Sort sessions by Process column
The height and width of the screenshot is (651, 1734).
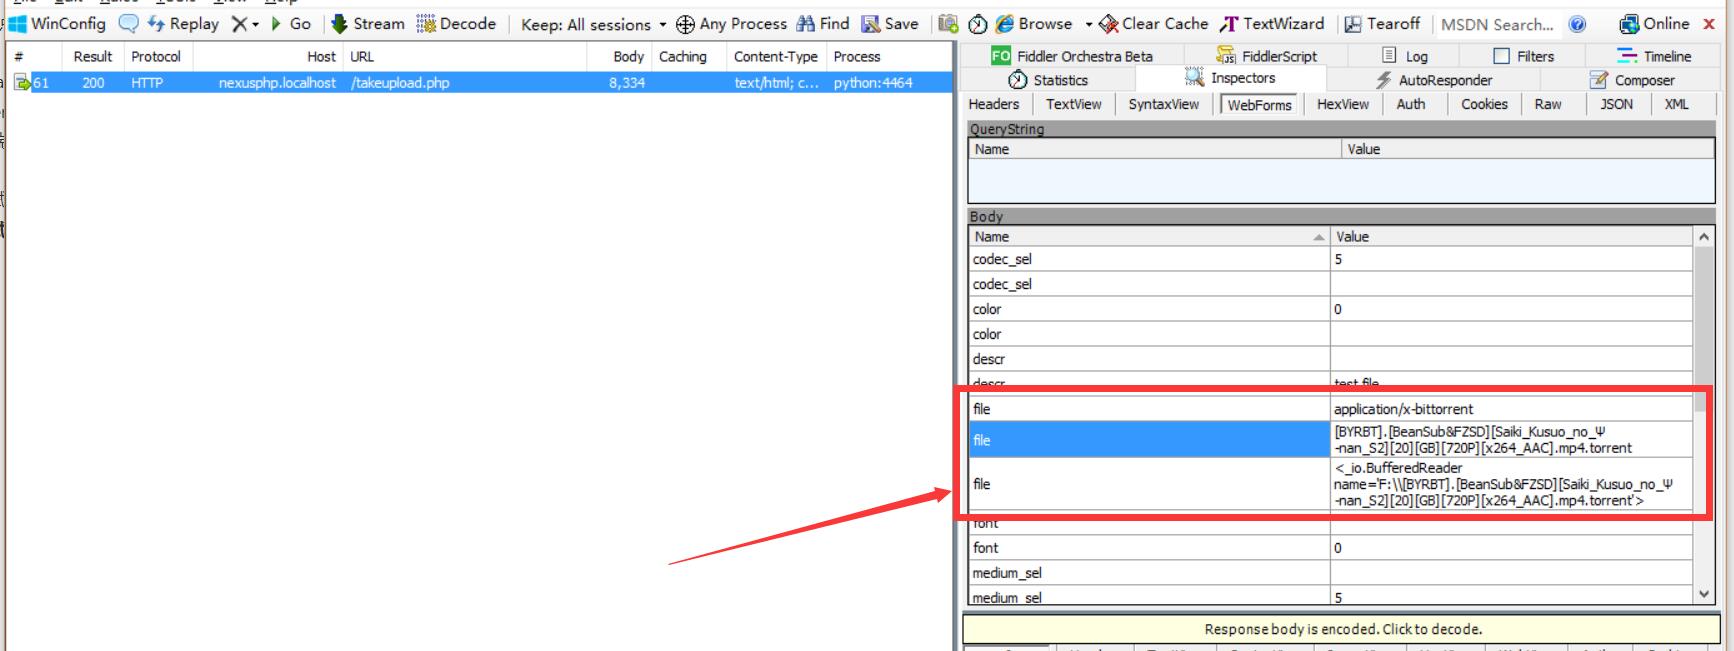[x=888, y=57]
